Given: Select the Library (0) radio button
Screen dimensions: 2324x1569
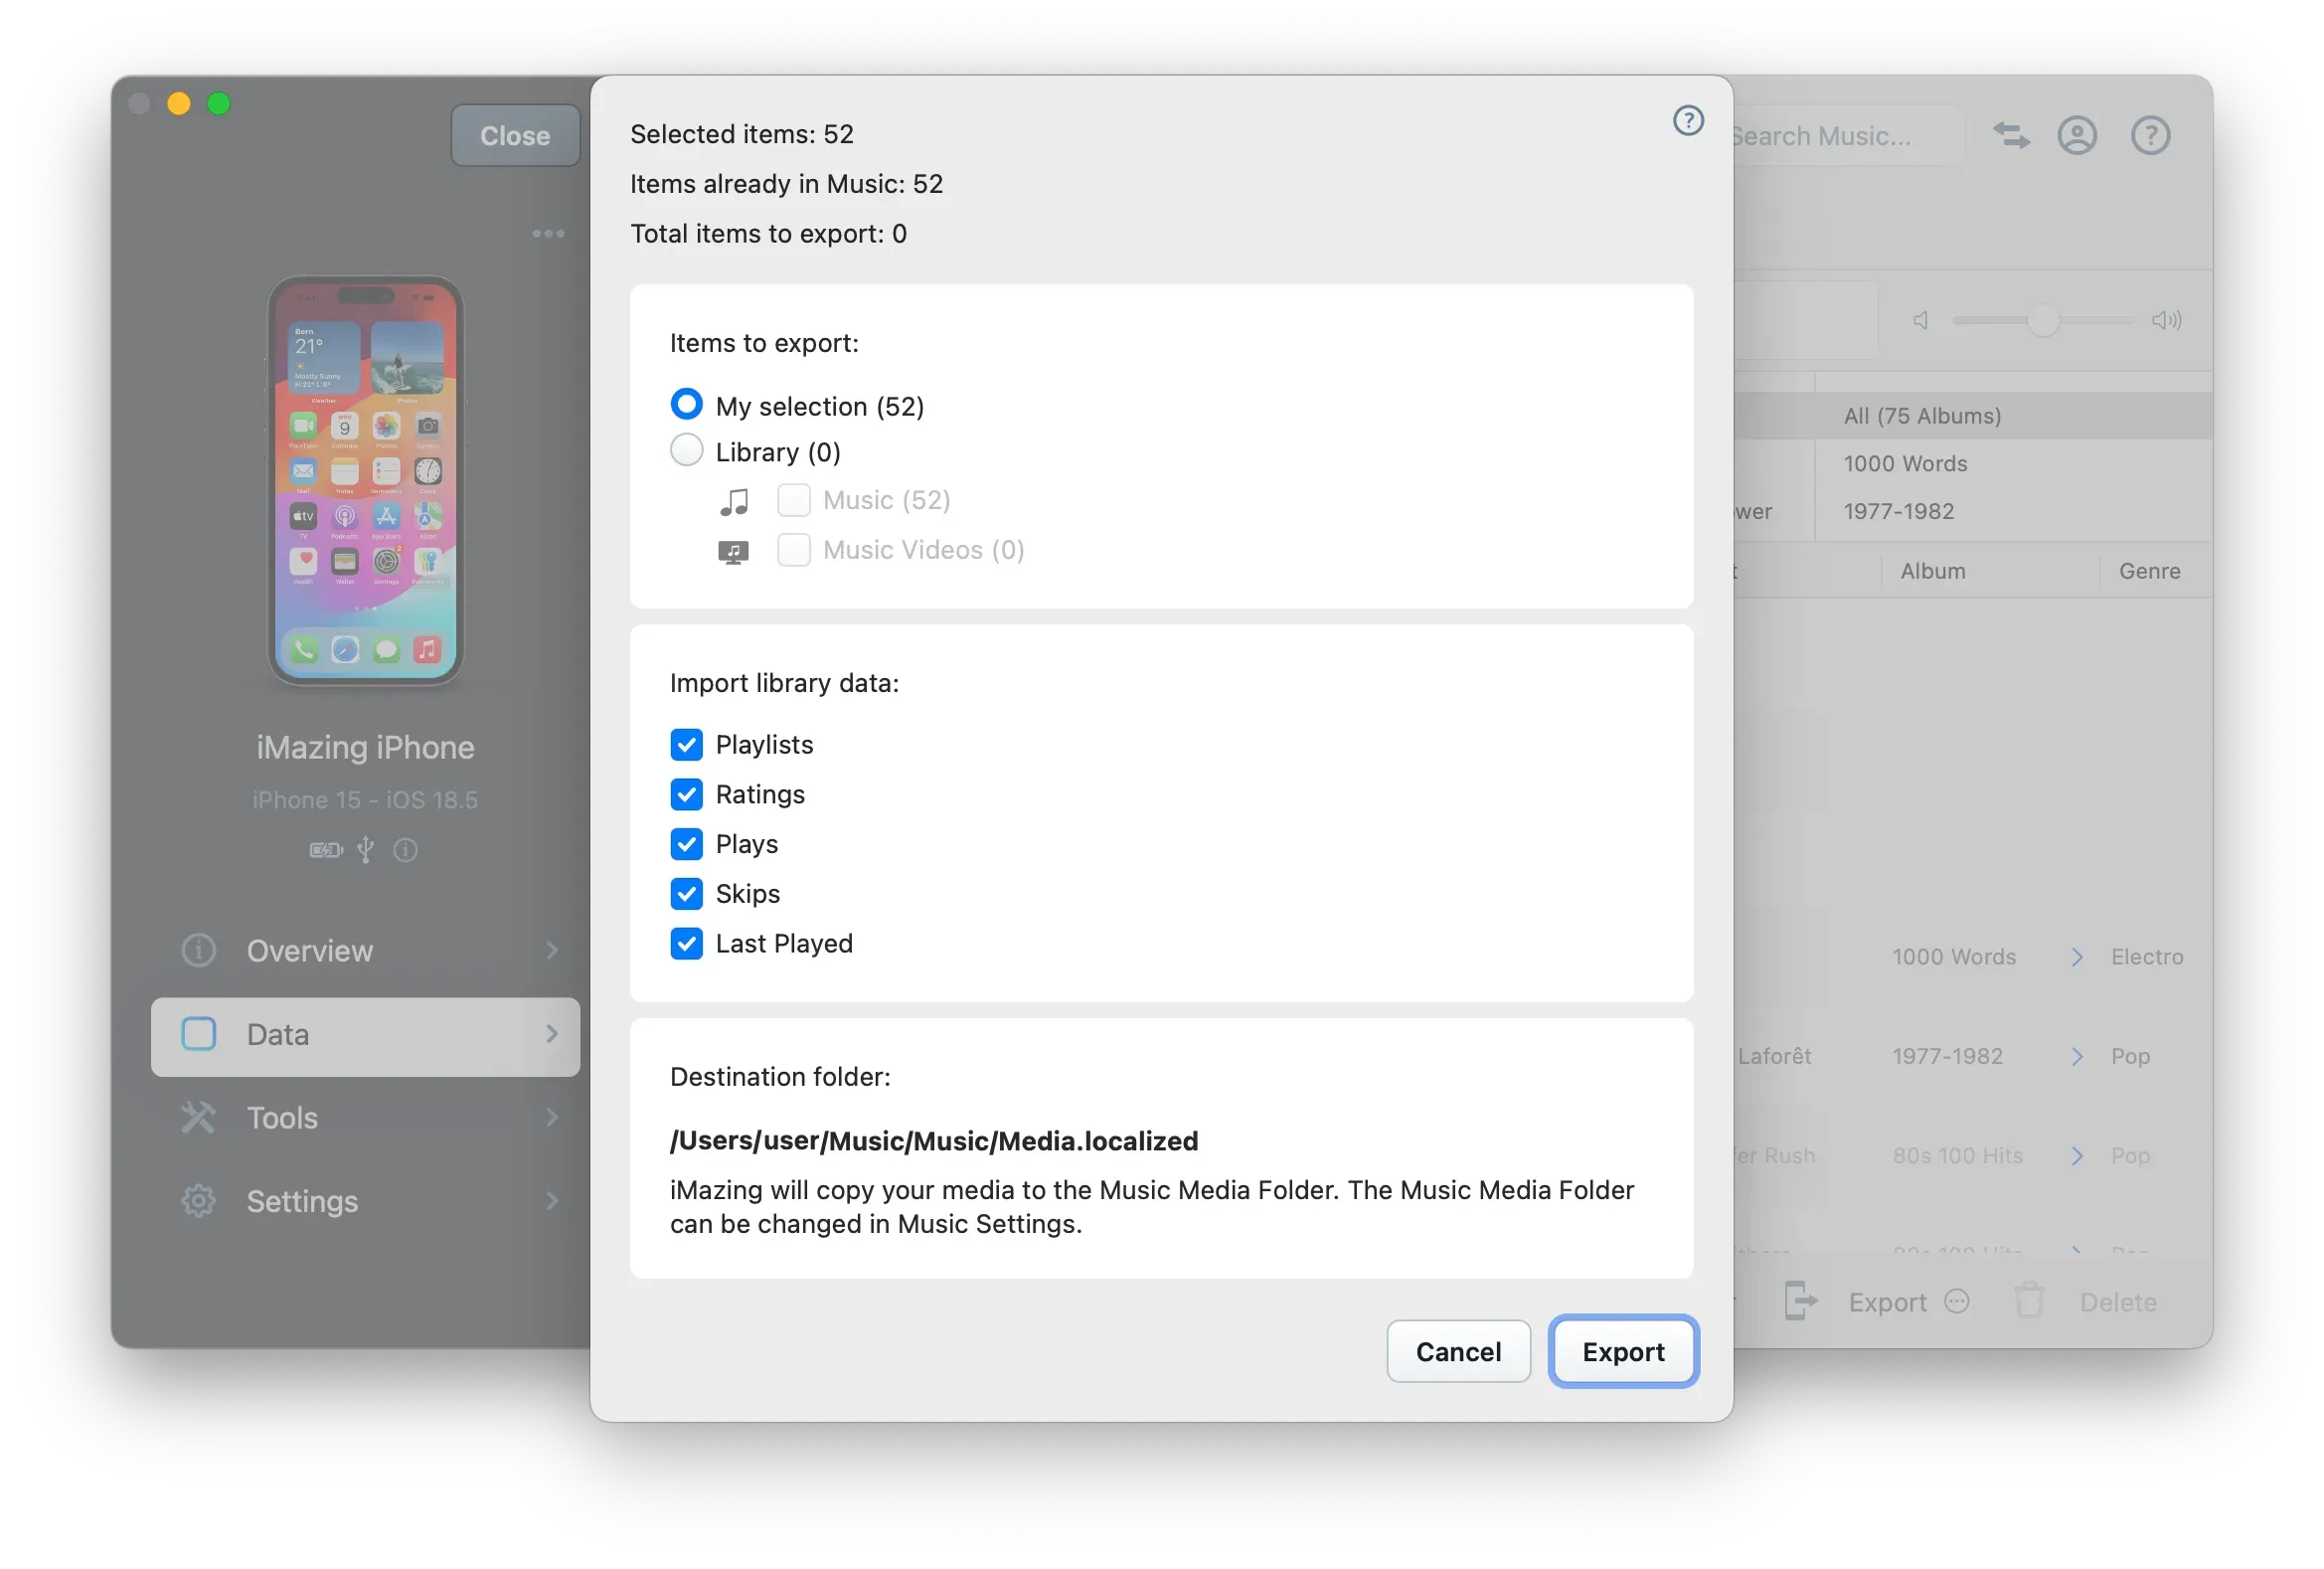Looking at the screenshot, I should [x=686, y=450].
